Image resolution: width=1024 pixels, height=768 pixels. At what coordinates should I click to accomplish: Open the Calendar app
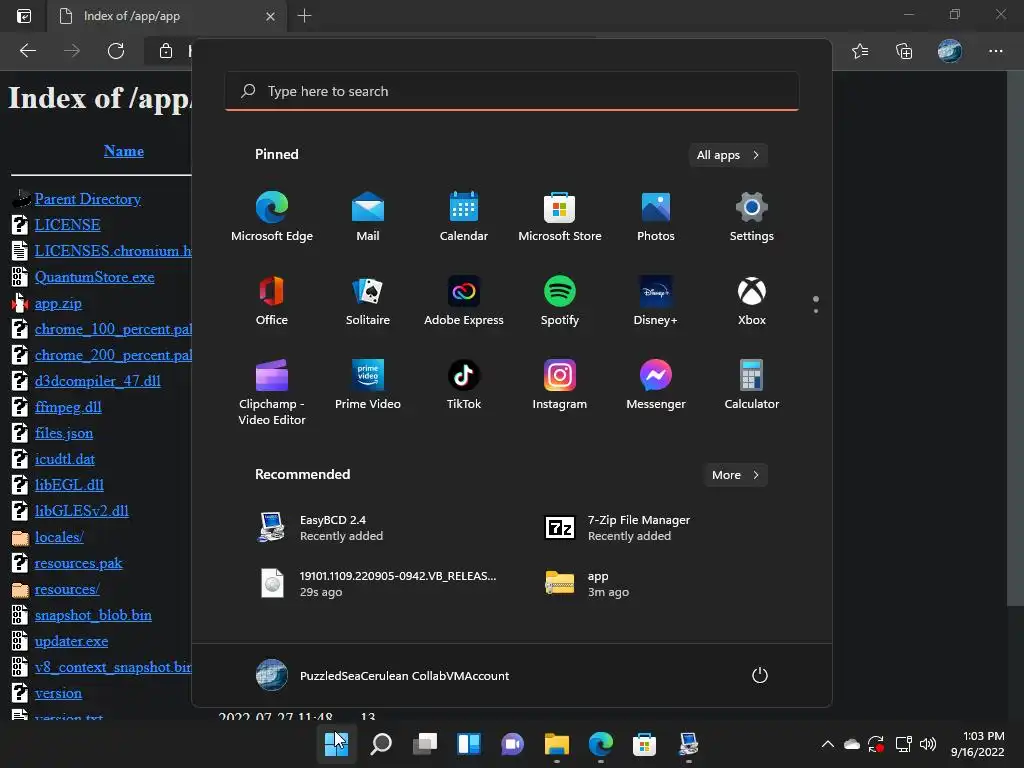click(x=464, y=217)
